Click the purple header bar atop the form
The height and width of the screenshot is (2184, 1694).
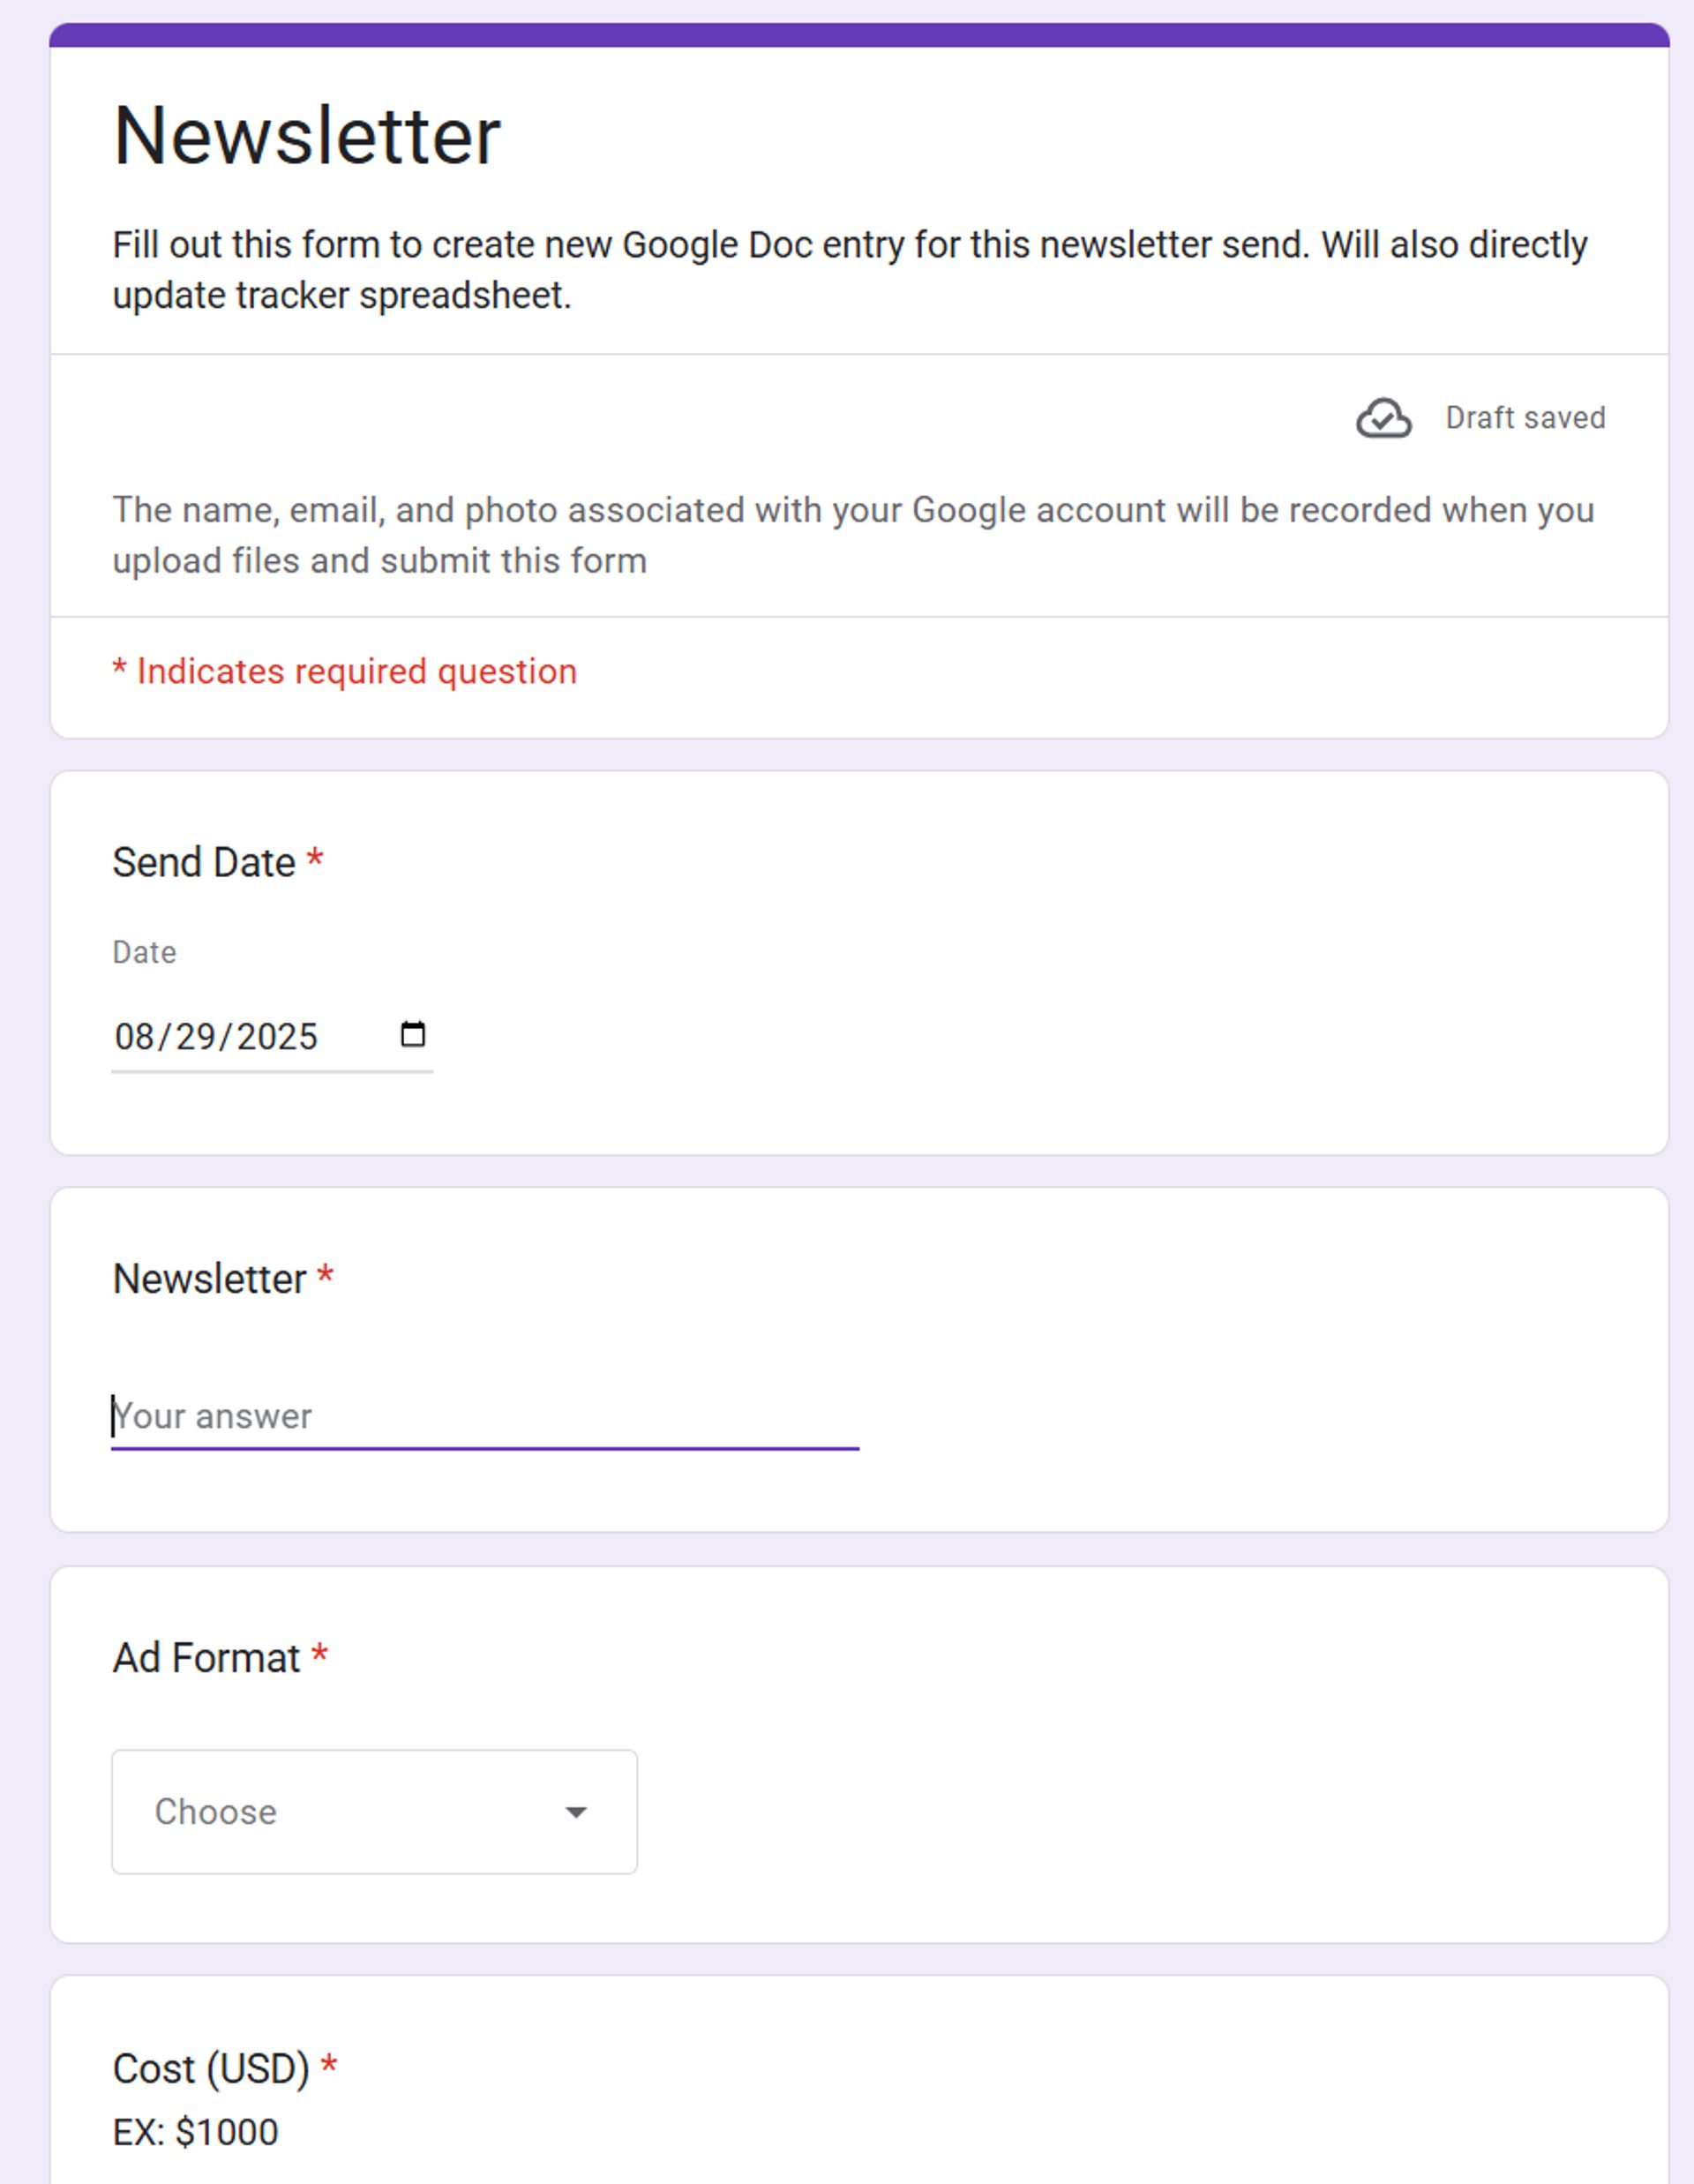[858, 35]
